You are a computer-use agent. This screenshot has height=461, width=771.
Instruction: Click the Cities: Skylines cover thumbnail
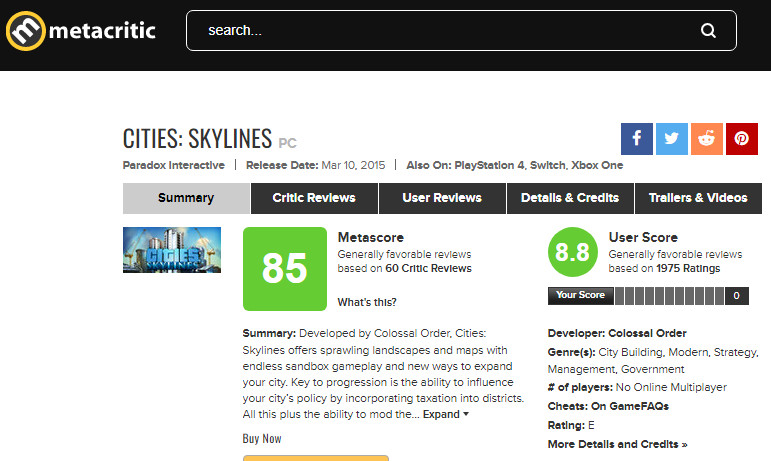click(172, 250)
